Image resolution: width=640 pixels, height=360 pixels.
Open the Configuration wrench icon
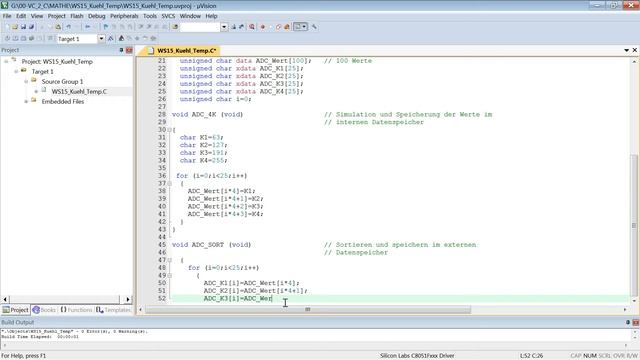click(314, 27)
